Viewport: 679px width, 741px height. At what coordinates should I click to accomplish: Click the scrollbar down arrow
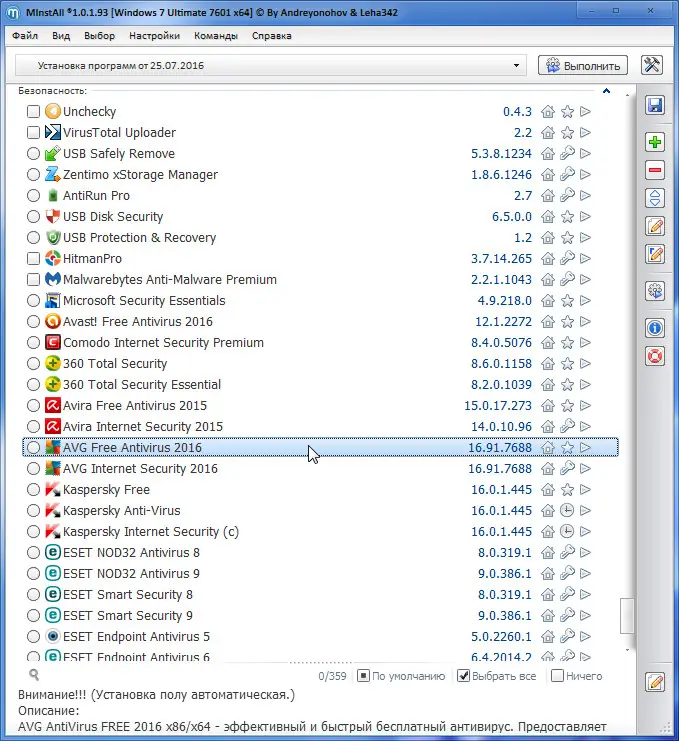click(x=627, y=650)
